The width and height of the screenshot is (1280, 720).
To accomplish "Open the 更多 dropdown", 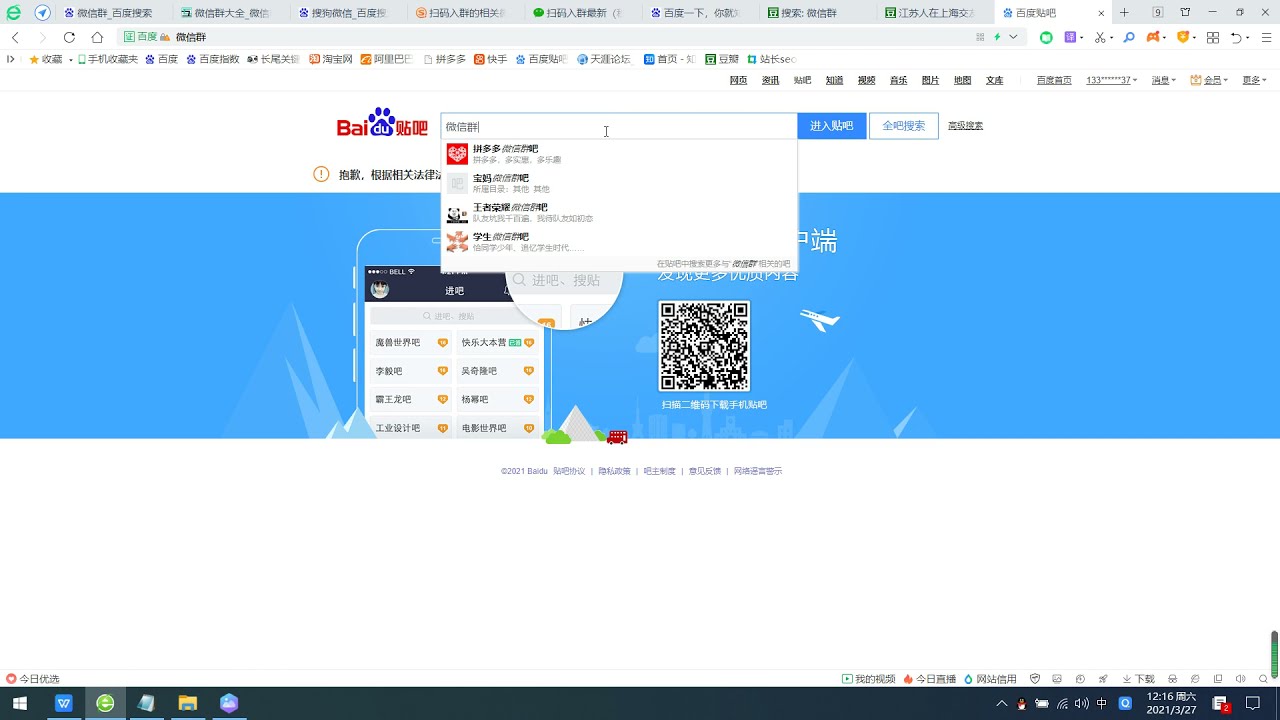I will (1255, 80).
